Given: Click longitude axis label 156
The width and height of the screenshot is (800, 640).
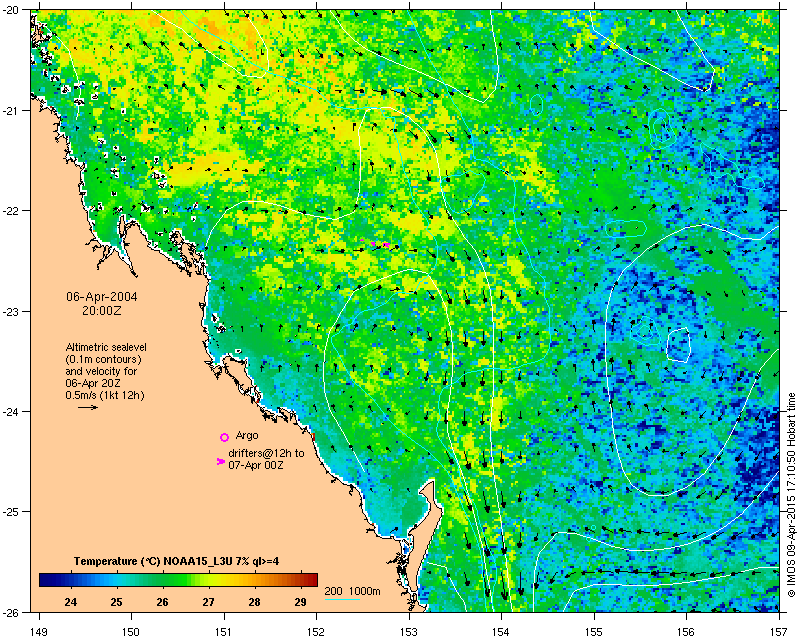Looking at the screenshot, I should tap(687, 631).
